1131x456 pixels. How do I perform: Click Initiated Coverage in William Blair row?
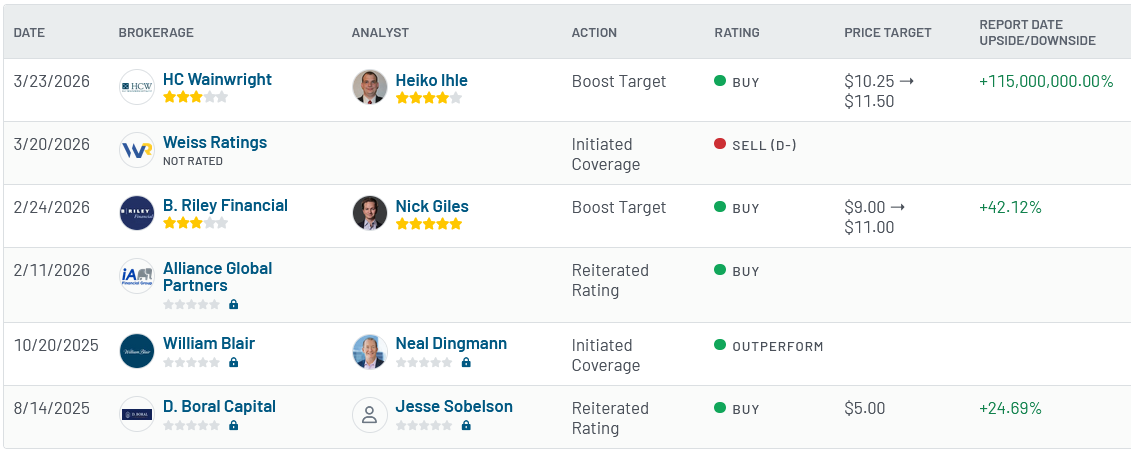pos(606,355)
